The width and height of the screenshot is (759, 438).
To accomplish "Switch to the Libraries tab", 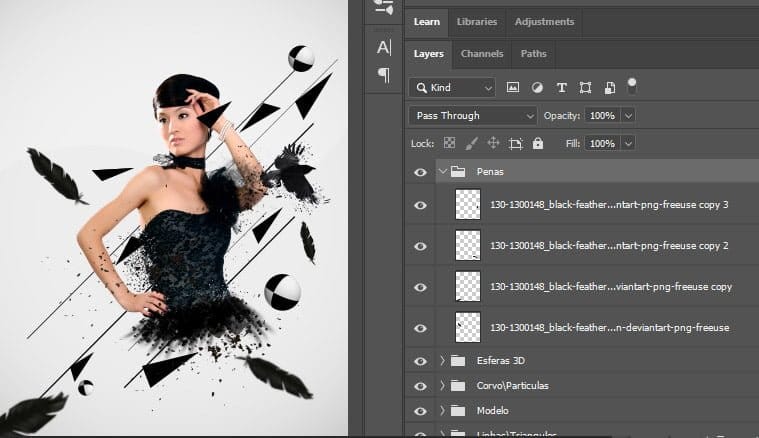I will pos(477,22).
